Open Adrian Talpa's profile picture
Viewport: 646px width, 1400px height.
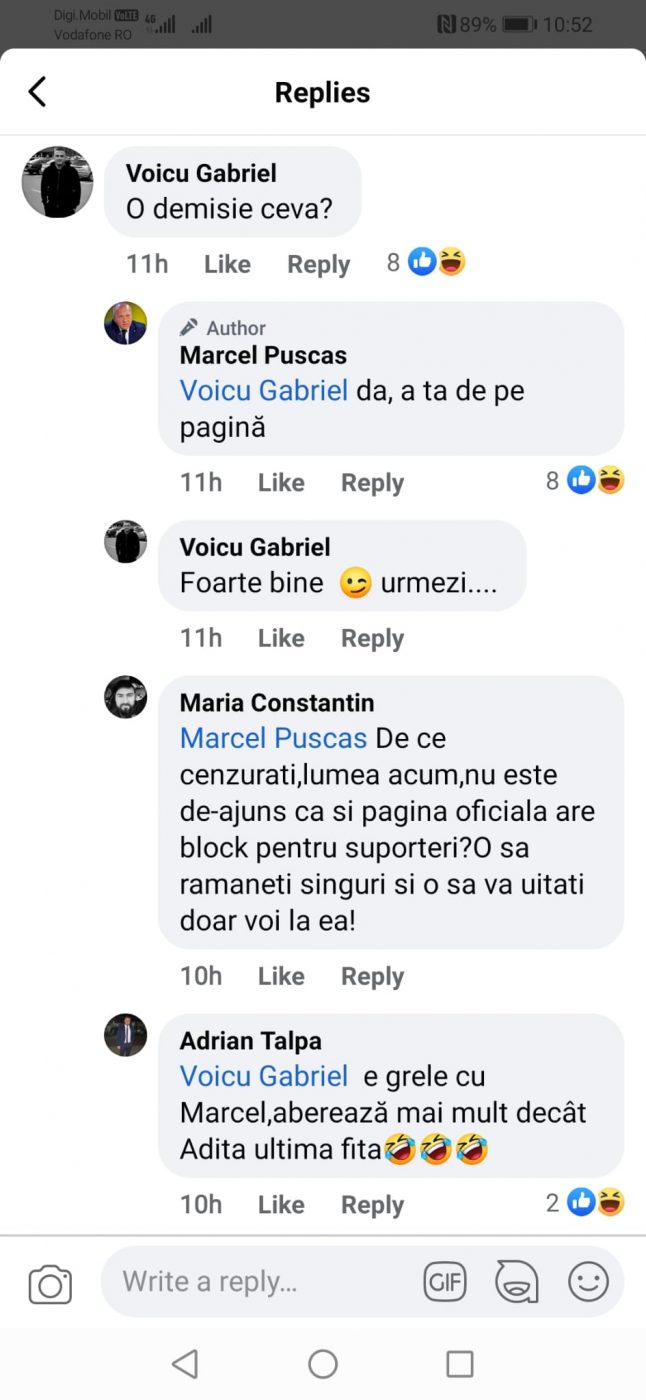(x=126, y=1035)
